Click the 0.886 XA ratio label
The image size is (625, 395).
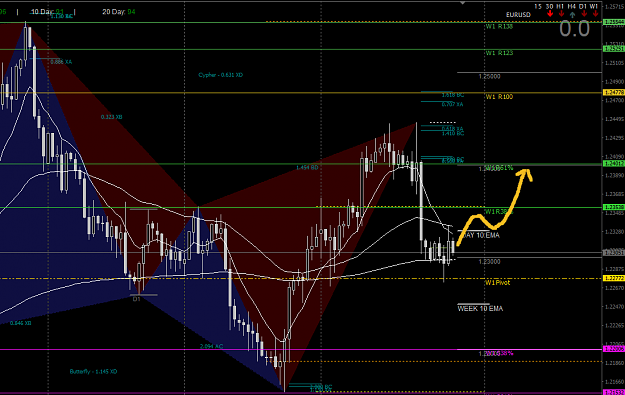(61, 62)
